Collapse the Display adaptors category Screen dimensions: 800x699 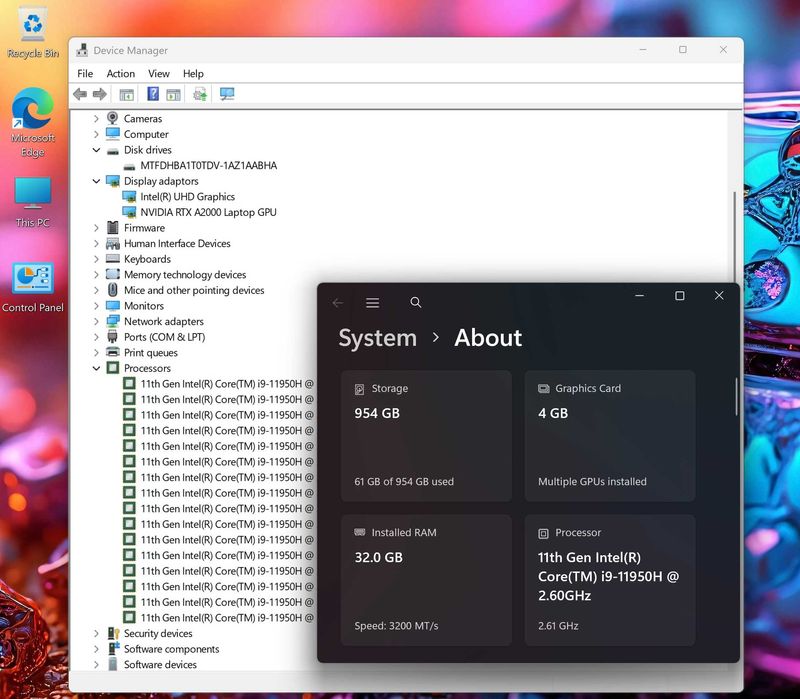click(96, 181)
